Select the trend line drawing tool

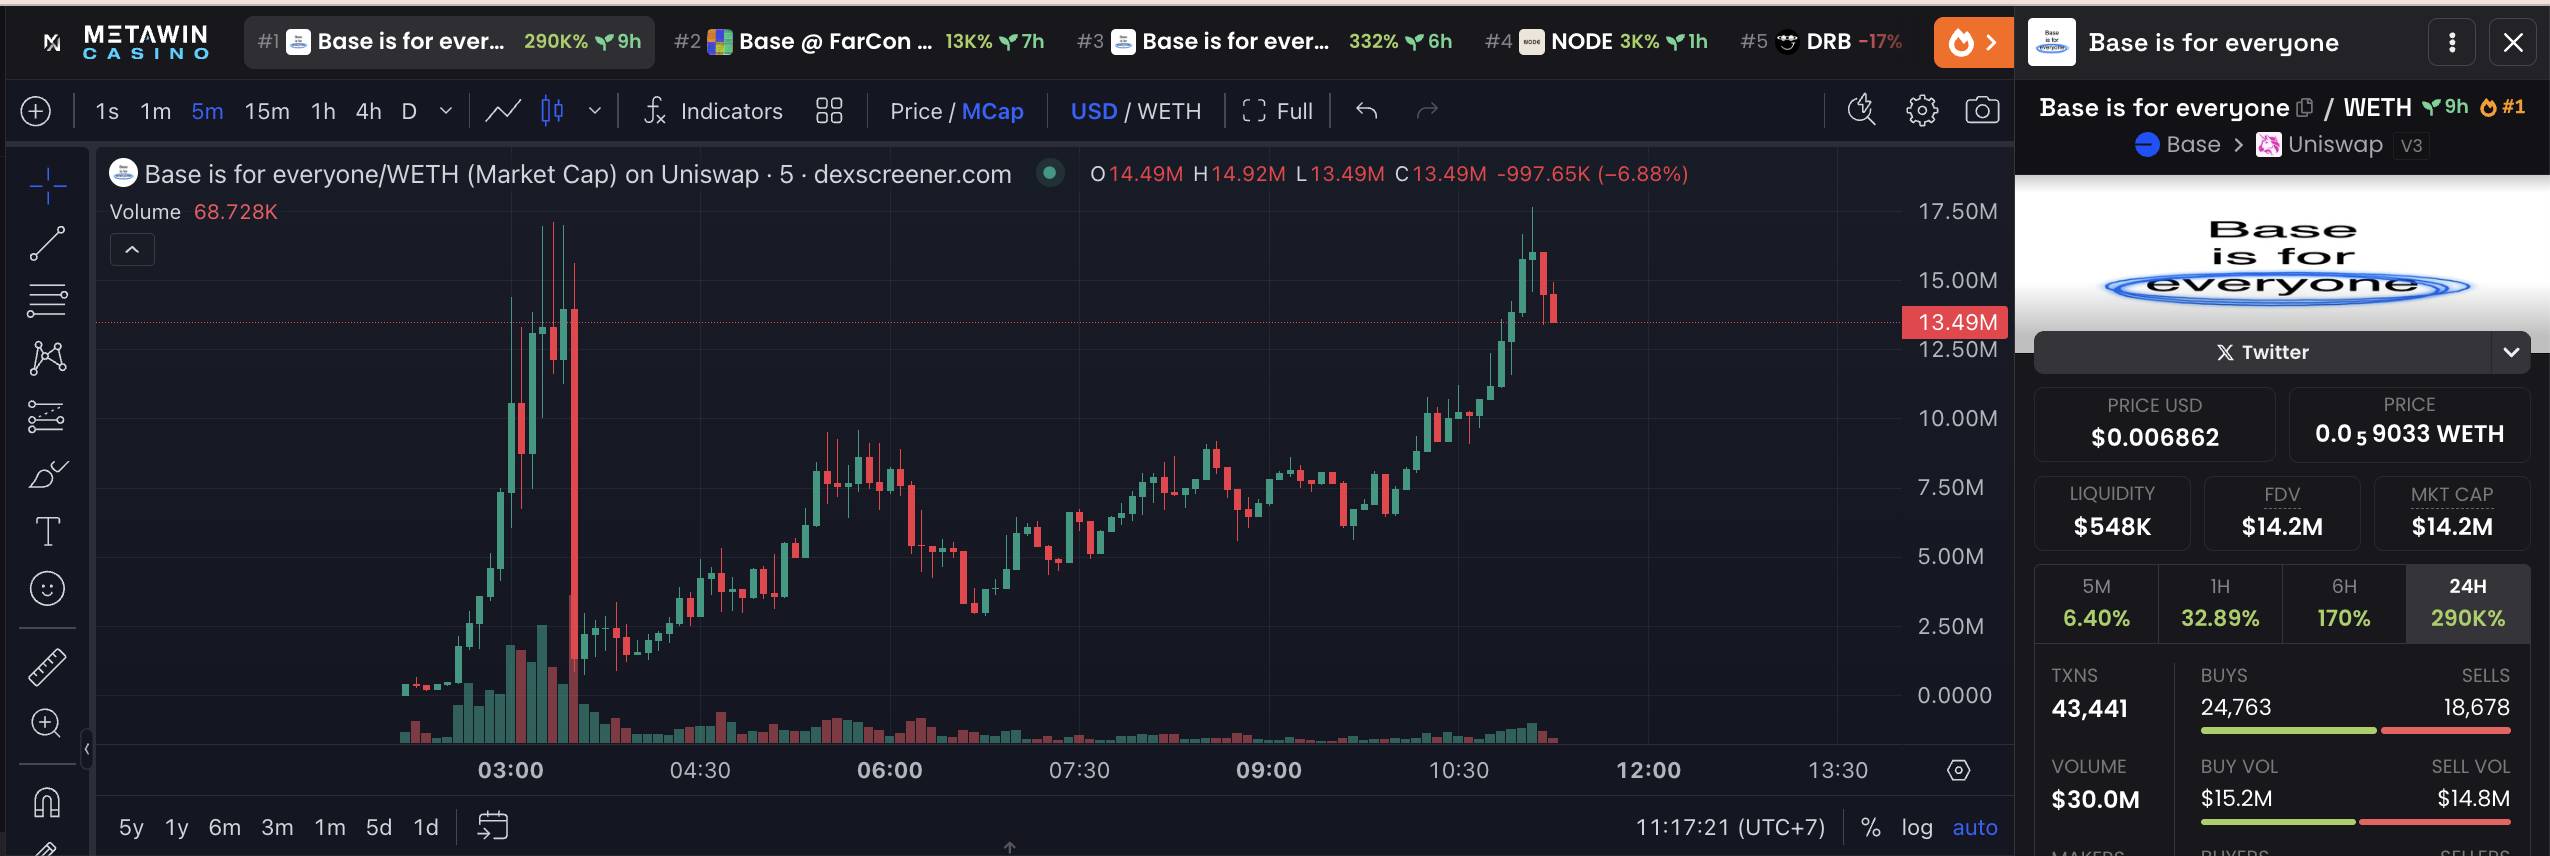click(47, 243)
